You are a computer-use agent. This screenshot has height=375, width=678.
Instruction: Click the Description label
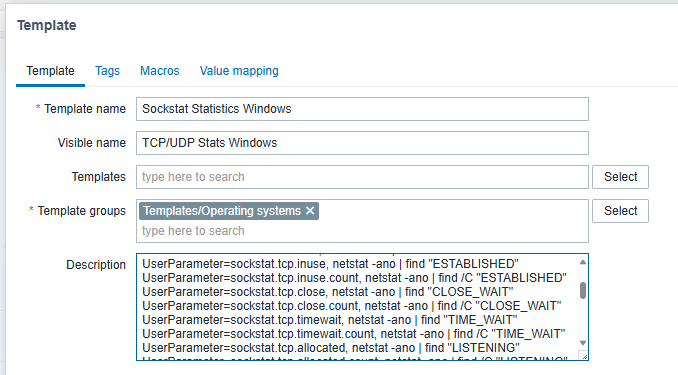click(96, 265)
